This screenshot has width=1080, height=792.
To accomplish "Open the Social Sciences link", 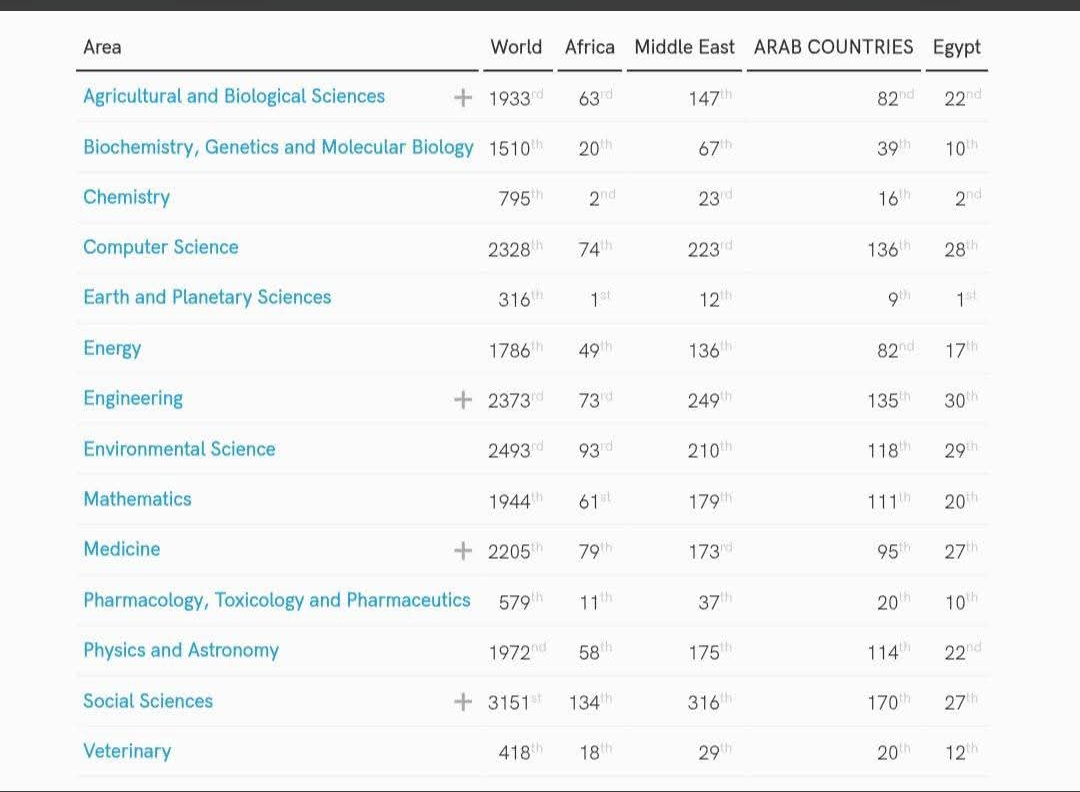I will (x=148, y=701).
